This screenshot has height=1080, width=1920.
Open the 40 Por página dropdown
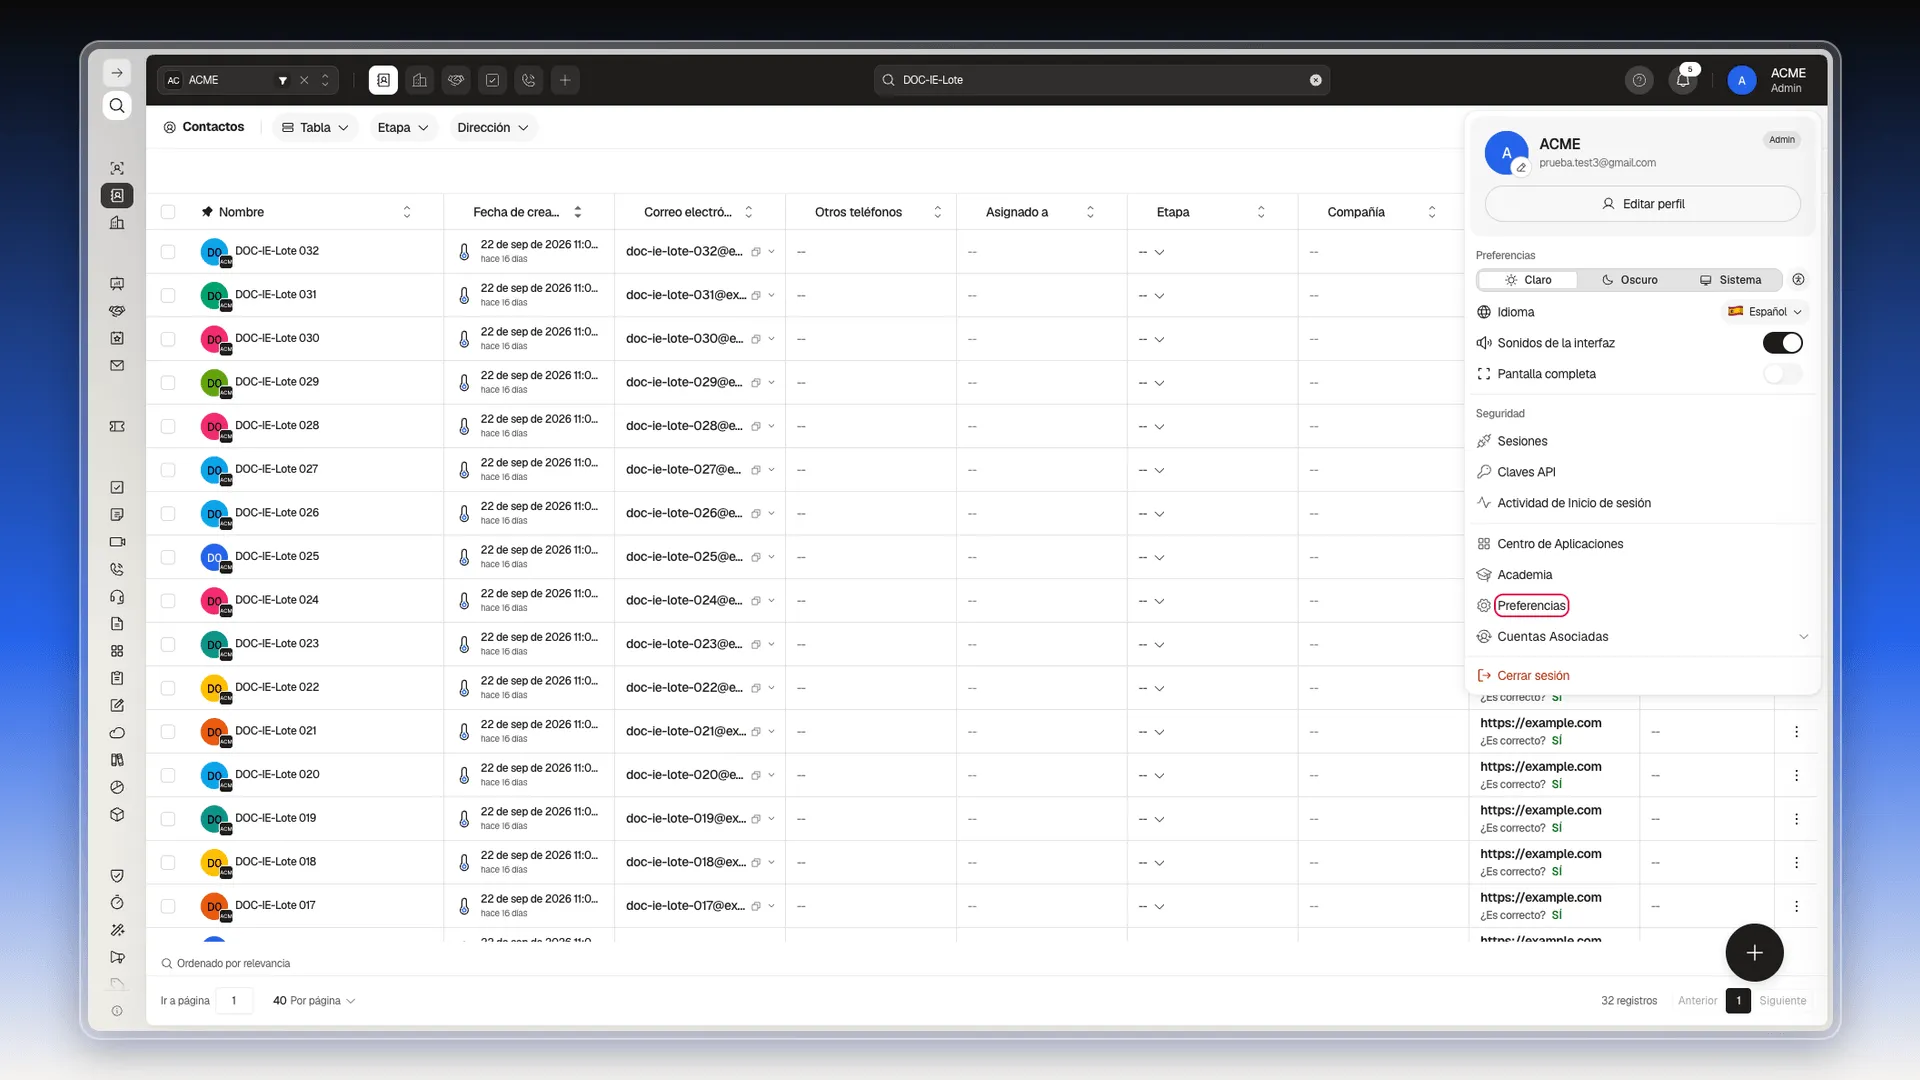314,1001
